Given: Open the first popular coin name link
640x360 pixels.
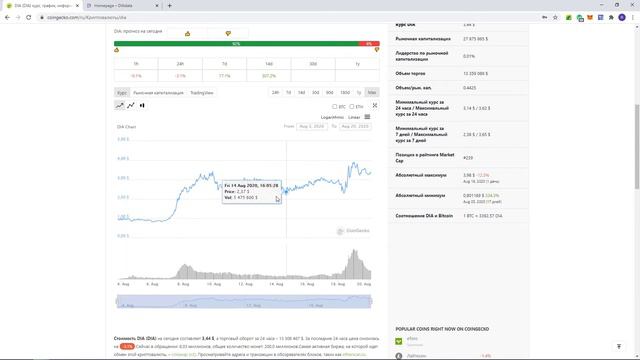Looking at the screenshot, I should [412, 338].
